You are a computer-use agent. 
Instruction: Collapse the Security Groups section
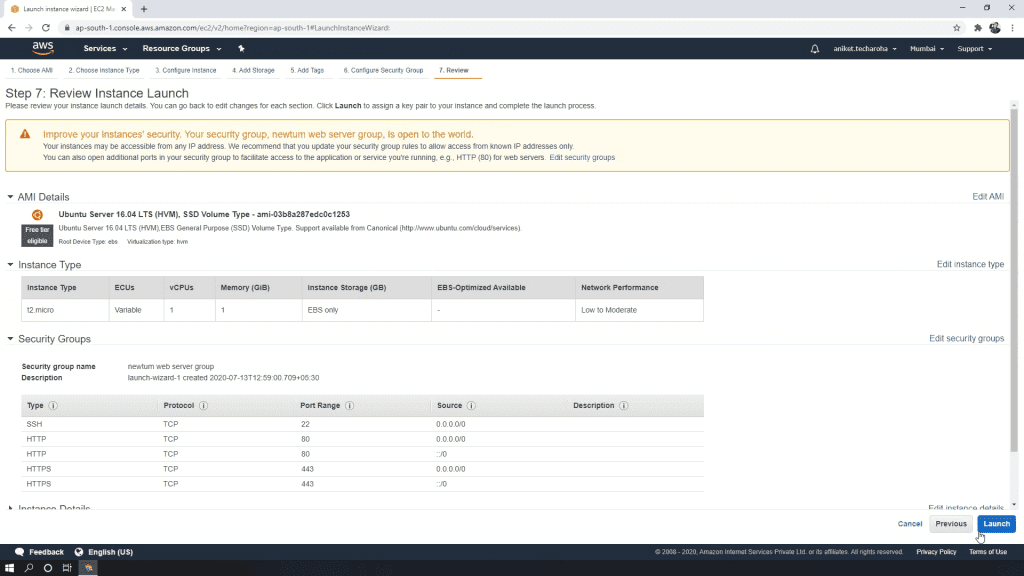click(10, 339)
